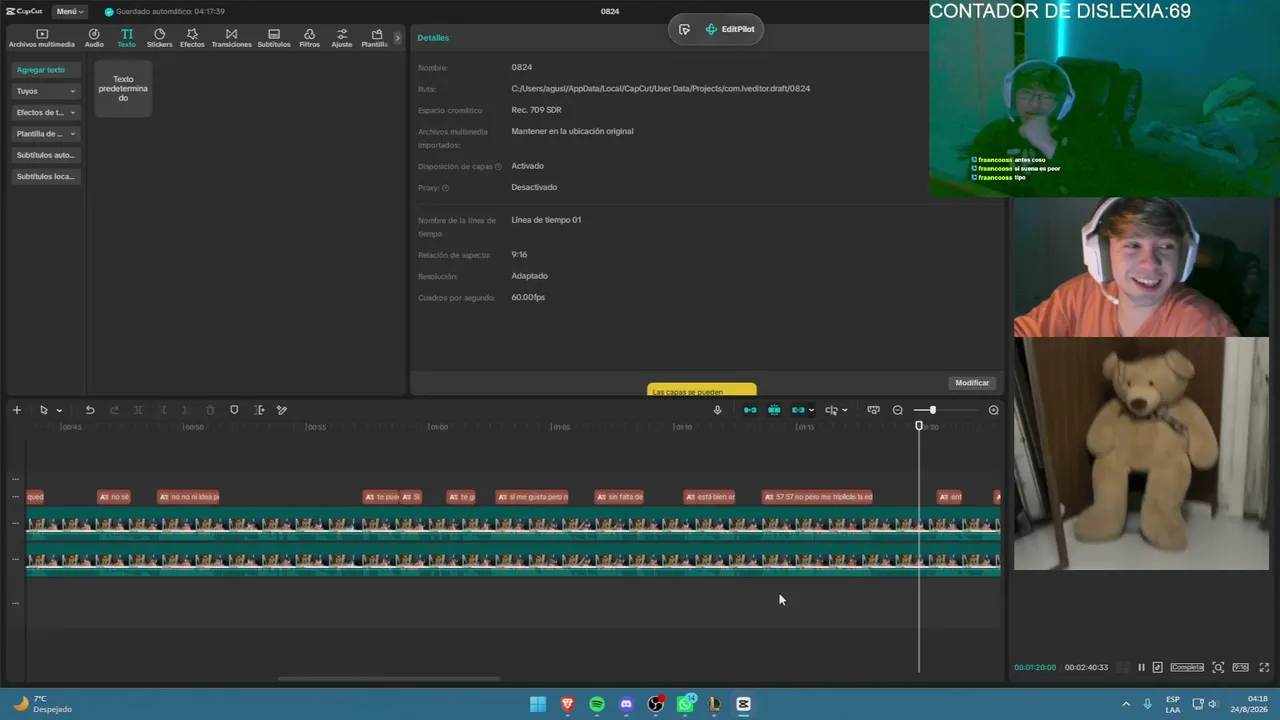1280x720 pixels.
Task: Toggle the main track magnet
Action: (x=750, y=410)
